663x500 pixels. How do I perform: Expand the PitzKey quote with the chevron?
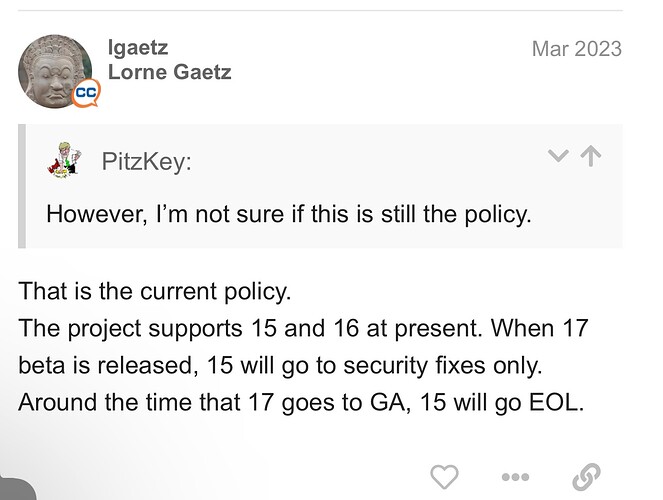click(x=558, y=156)
